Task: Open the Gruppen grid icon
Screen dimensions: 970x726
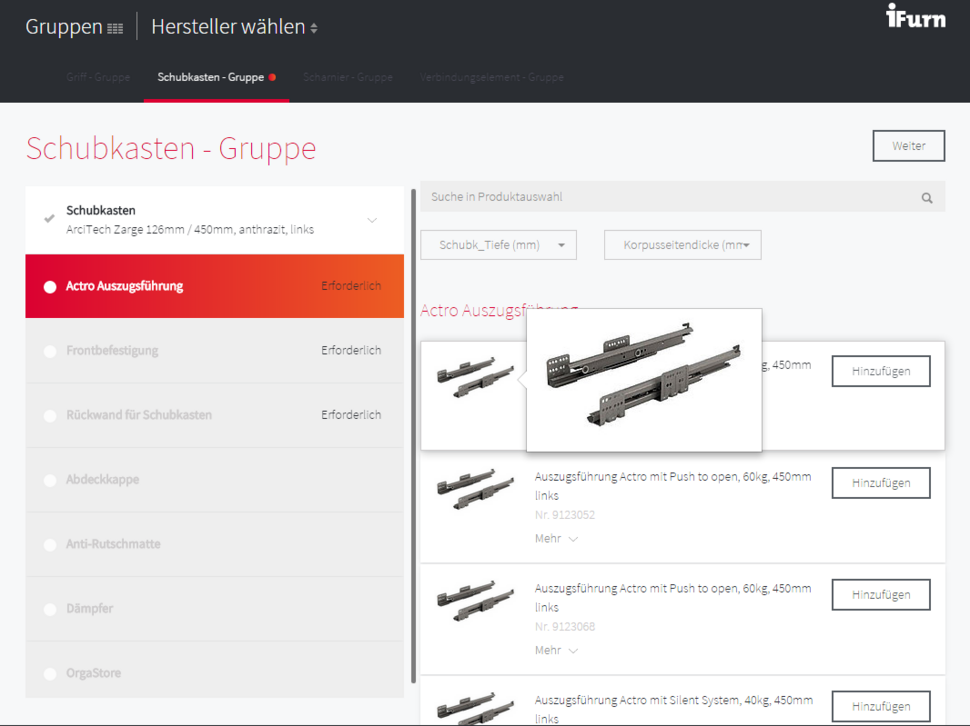Action: tap(115, 28)
